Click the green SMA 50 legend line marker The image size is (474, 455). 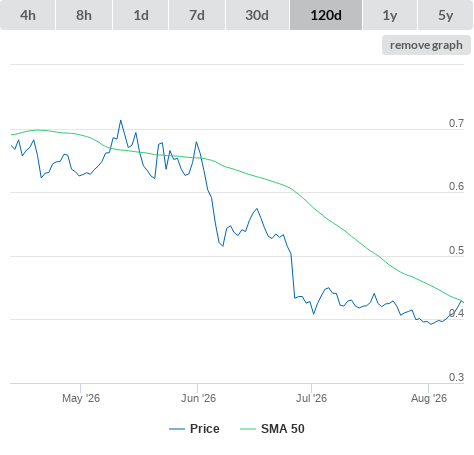248,429
